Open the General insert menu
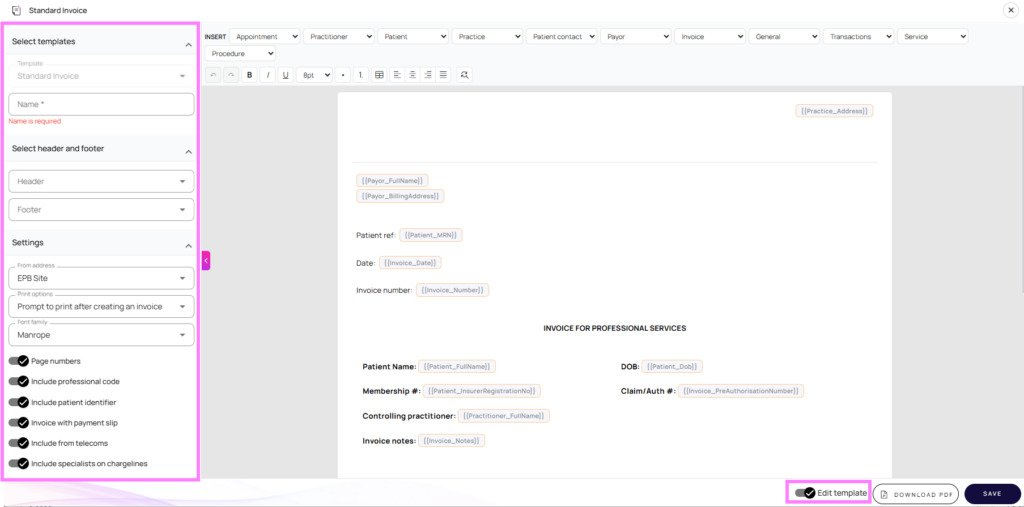 pos(784,37)
